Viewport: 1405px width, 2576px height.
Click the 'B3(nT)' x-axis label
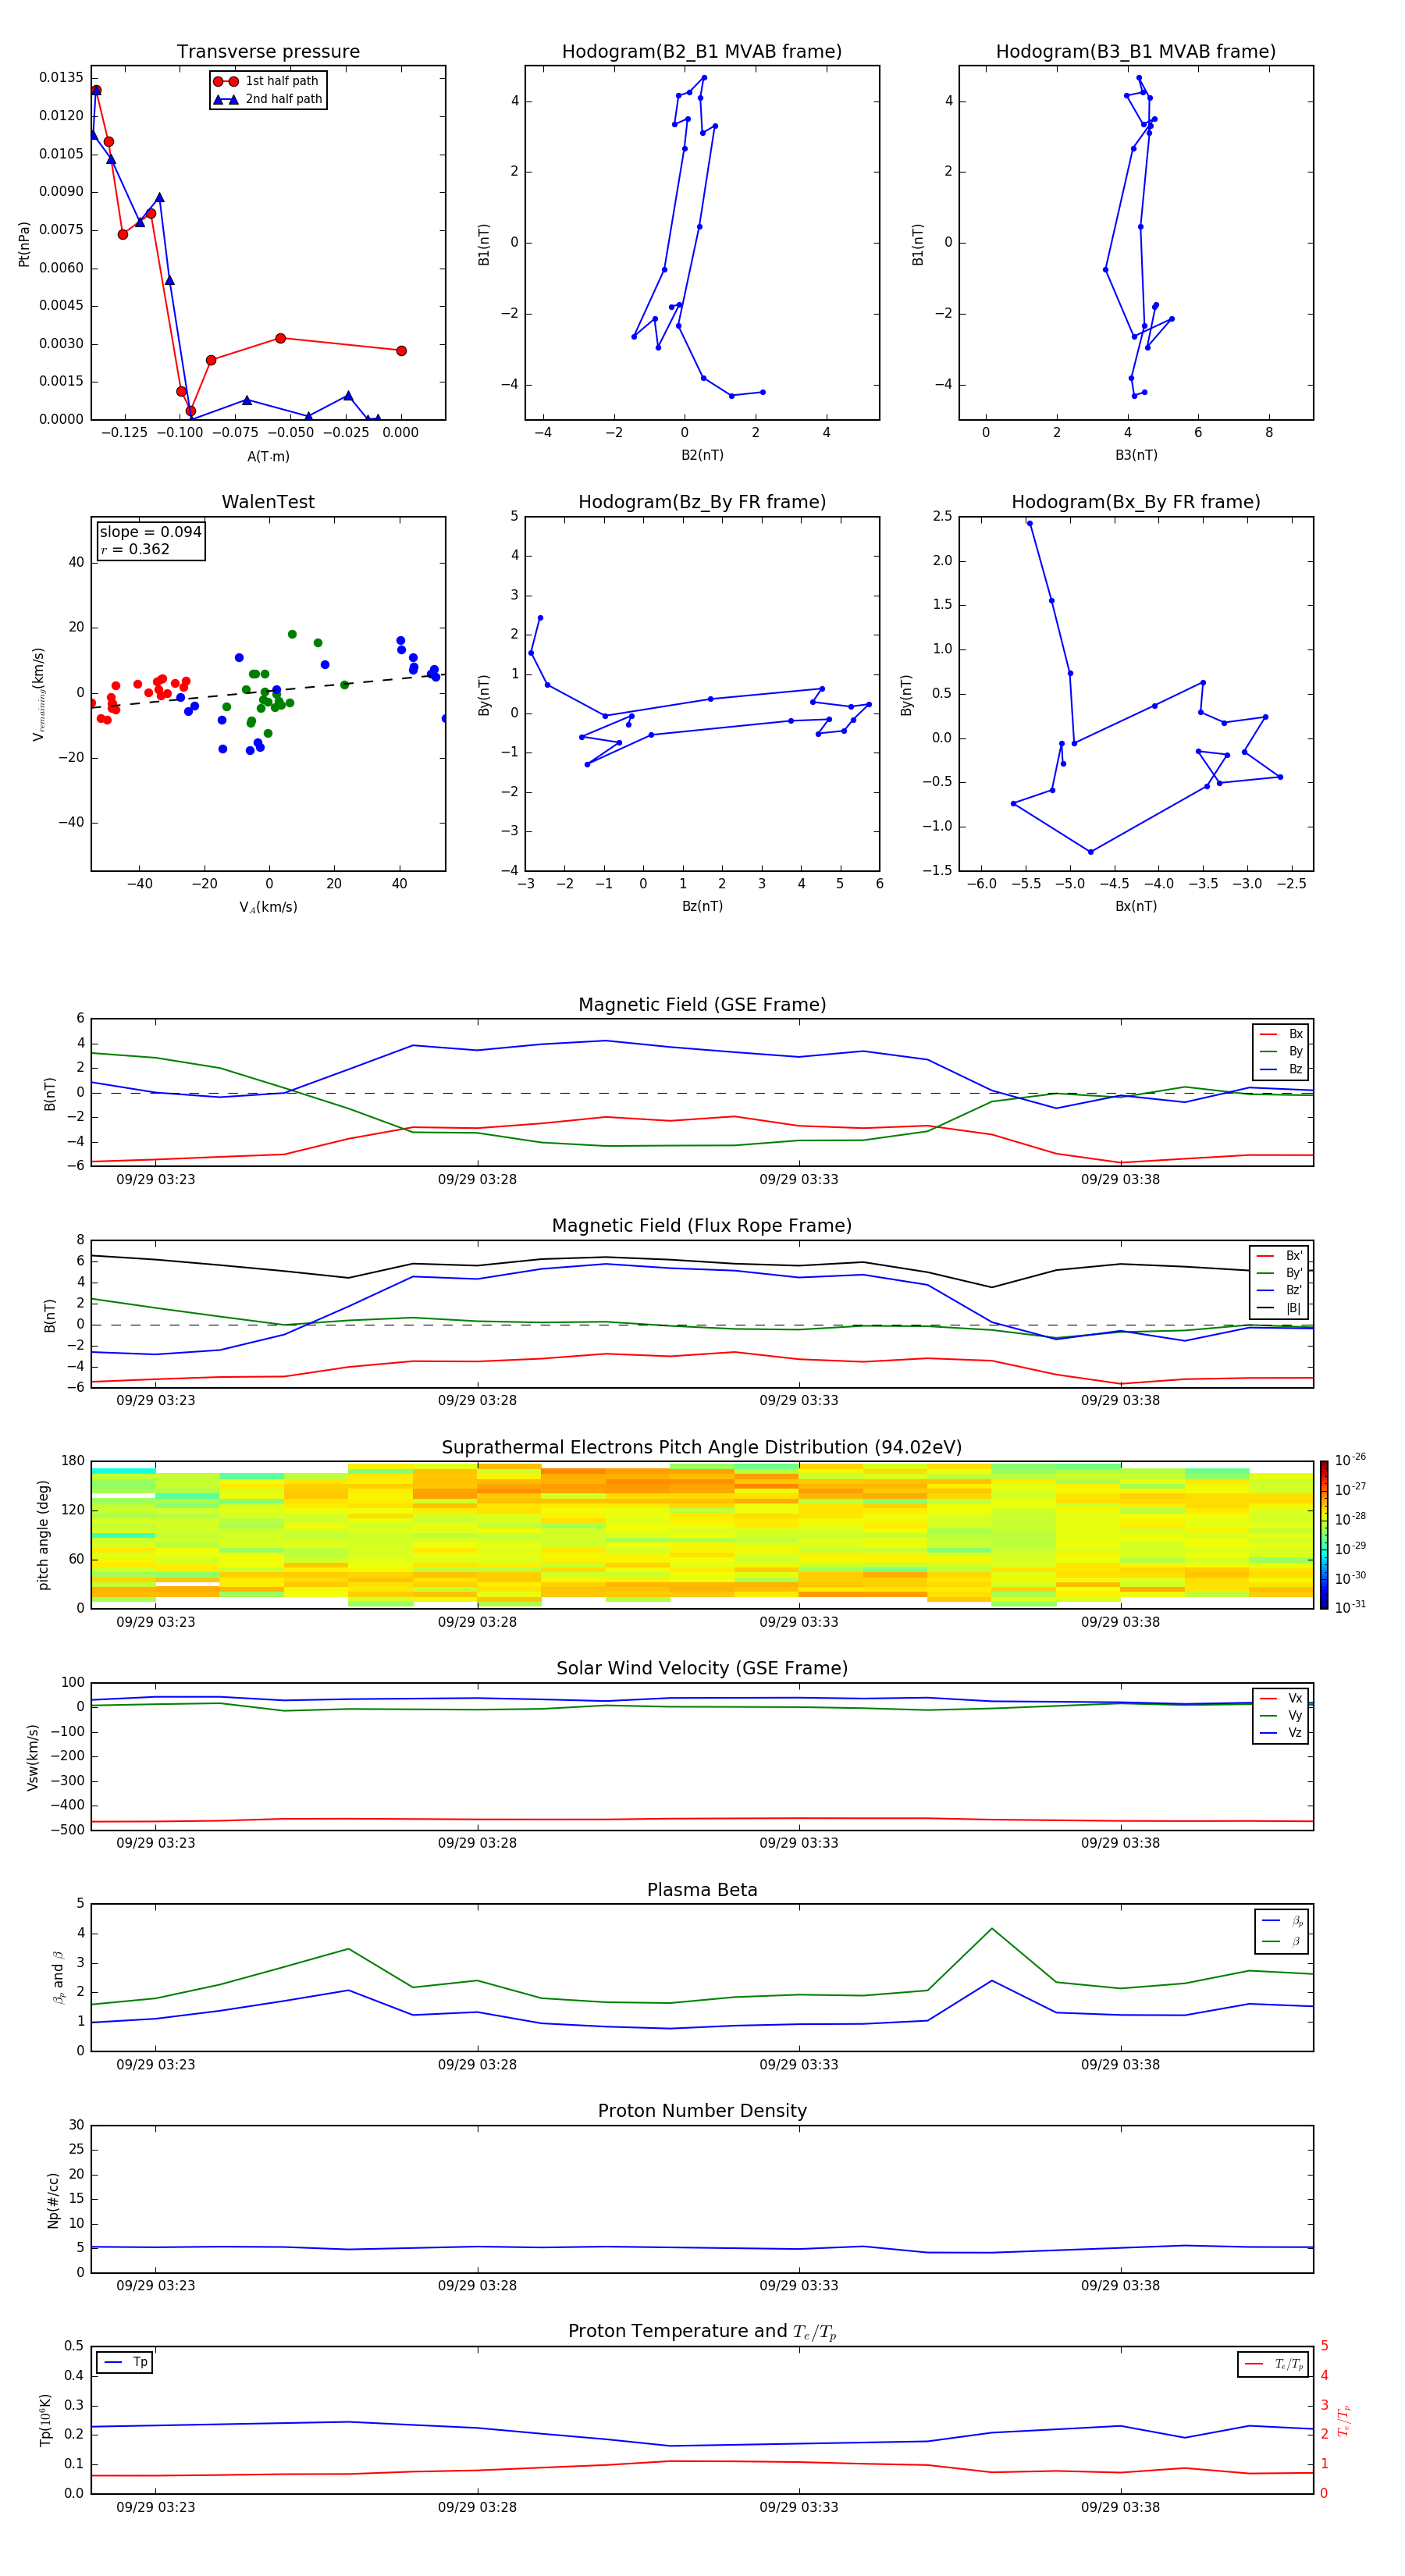click(x=1136, y=455)
